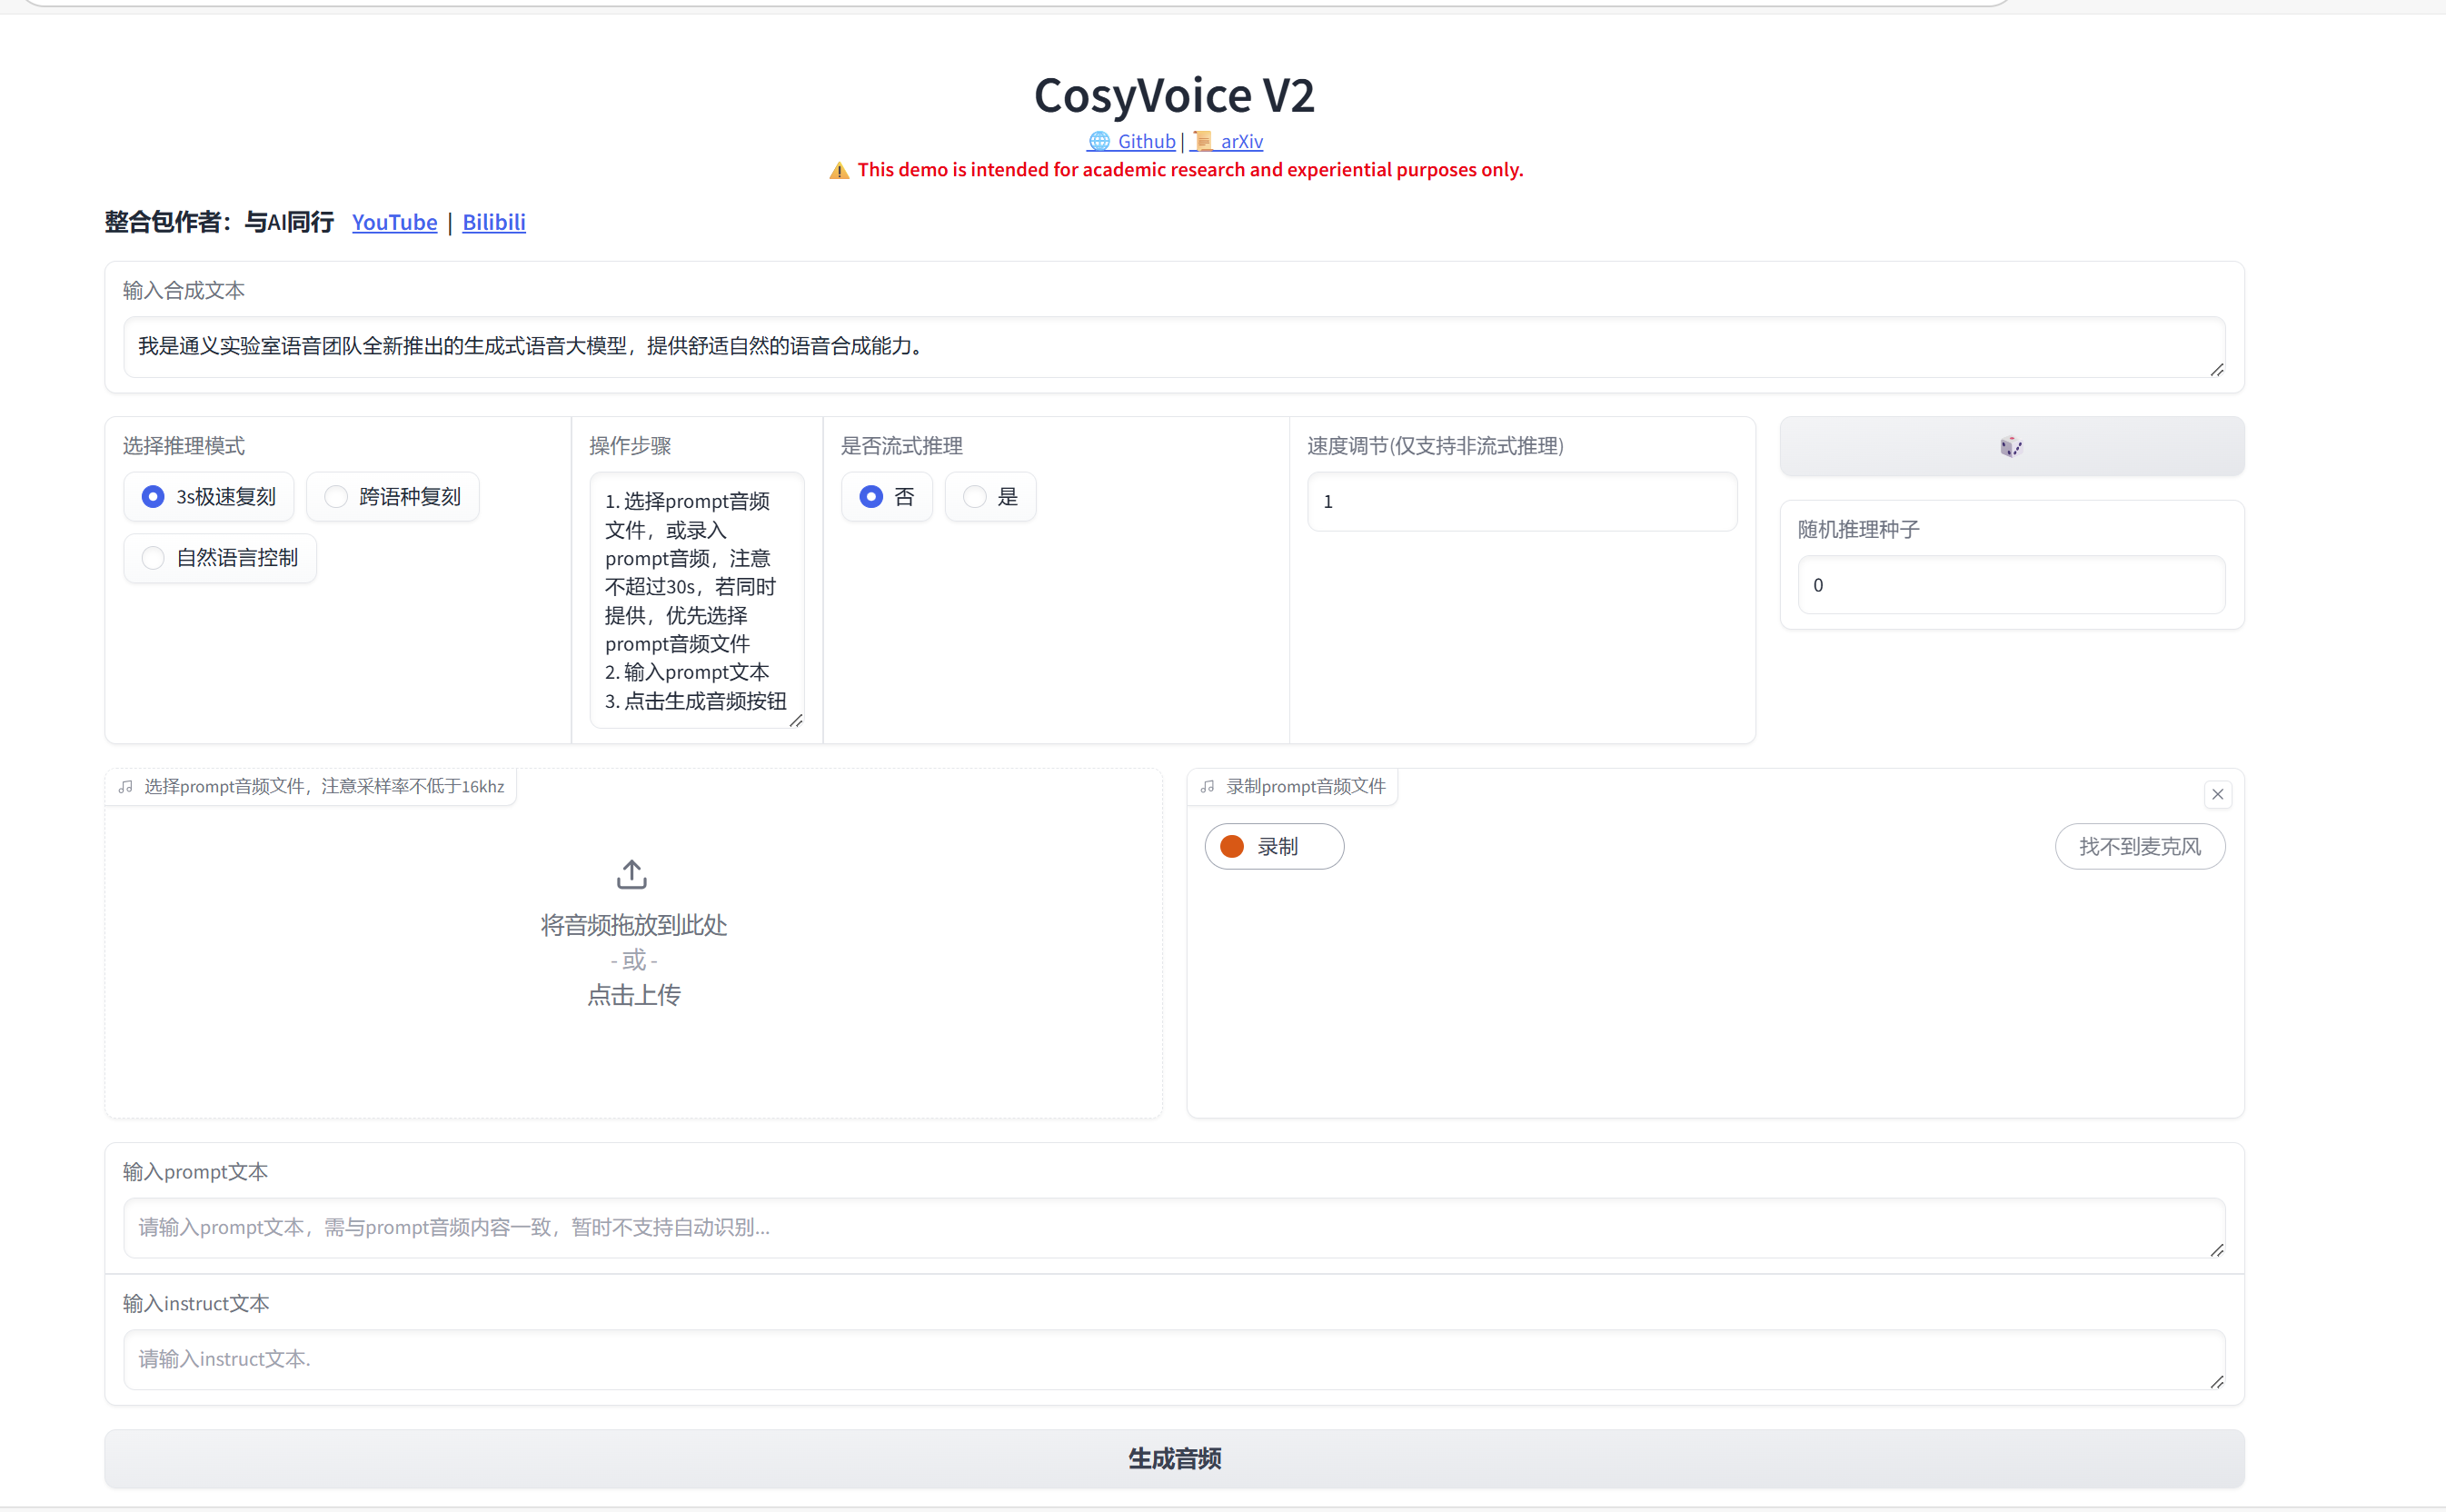Select 3s极速复刻 inference mode
This screenshot has width=2446, height=1512.
click(x=209, y=497)
